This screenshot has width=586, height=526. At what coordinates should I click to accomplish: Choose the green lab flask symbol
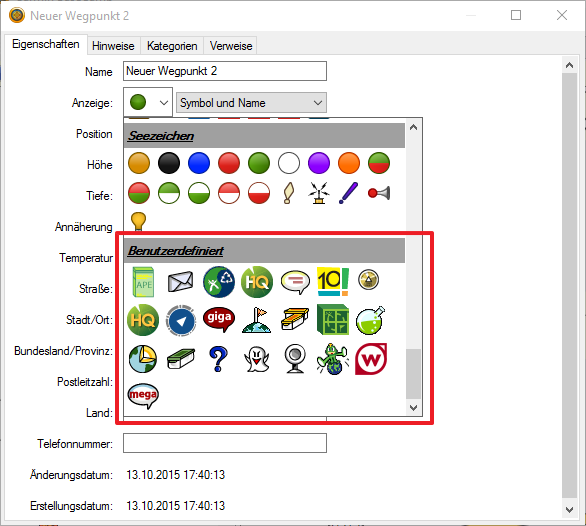(370, 320)
